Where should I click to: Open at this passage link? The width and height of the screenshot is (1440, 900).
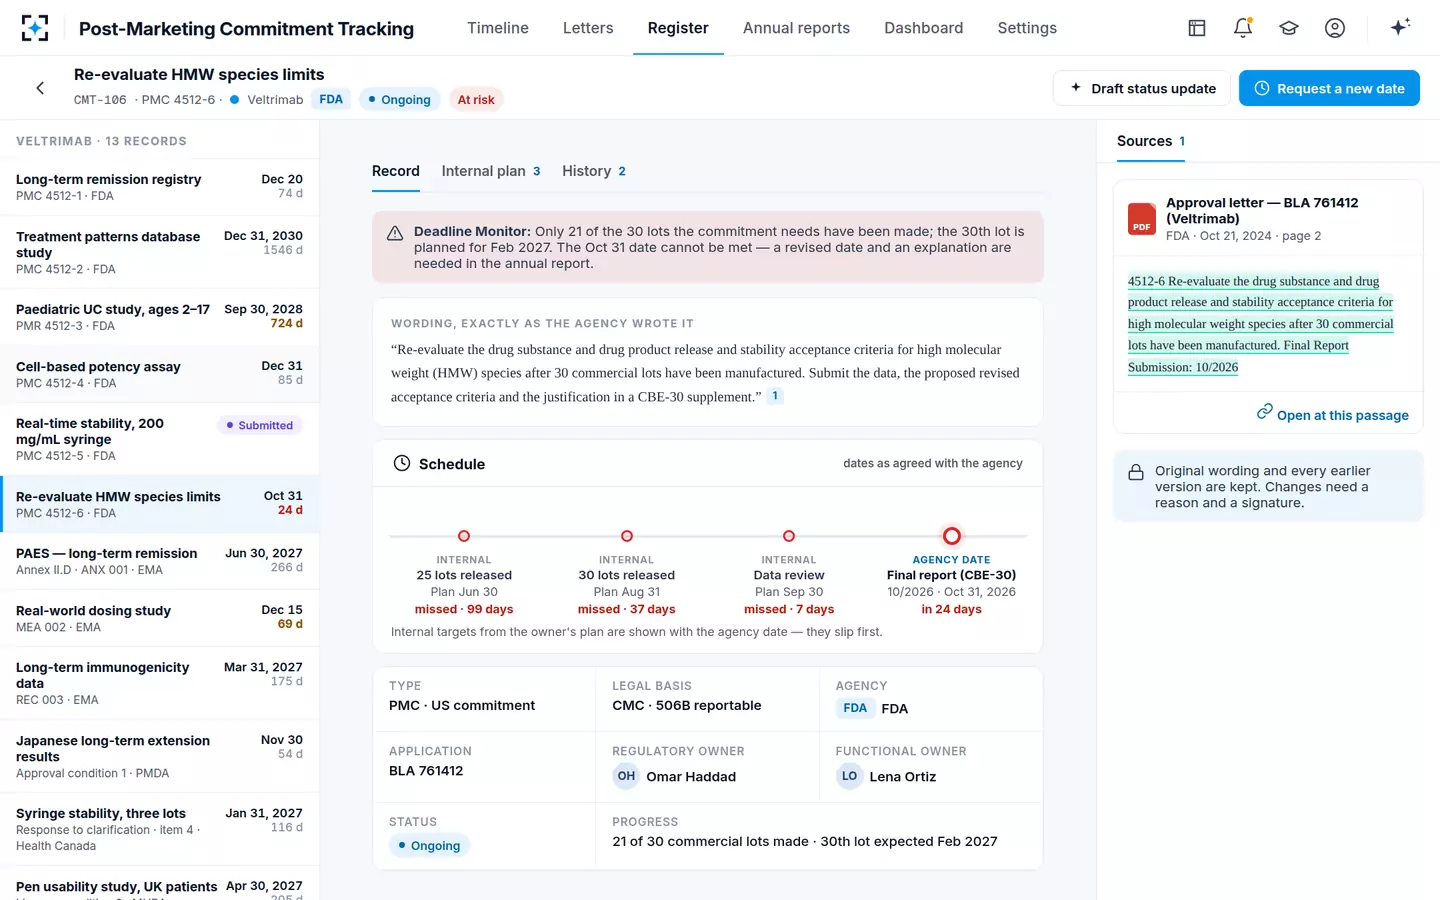pos(1333,414)
